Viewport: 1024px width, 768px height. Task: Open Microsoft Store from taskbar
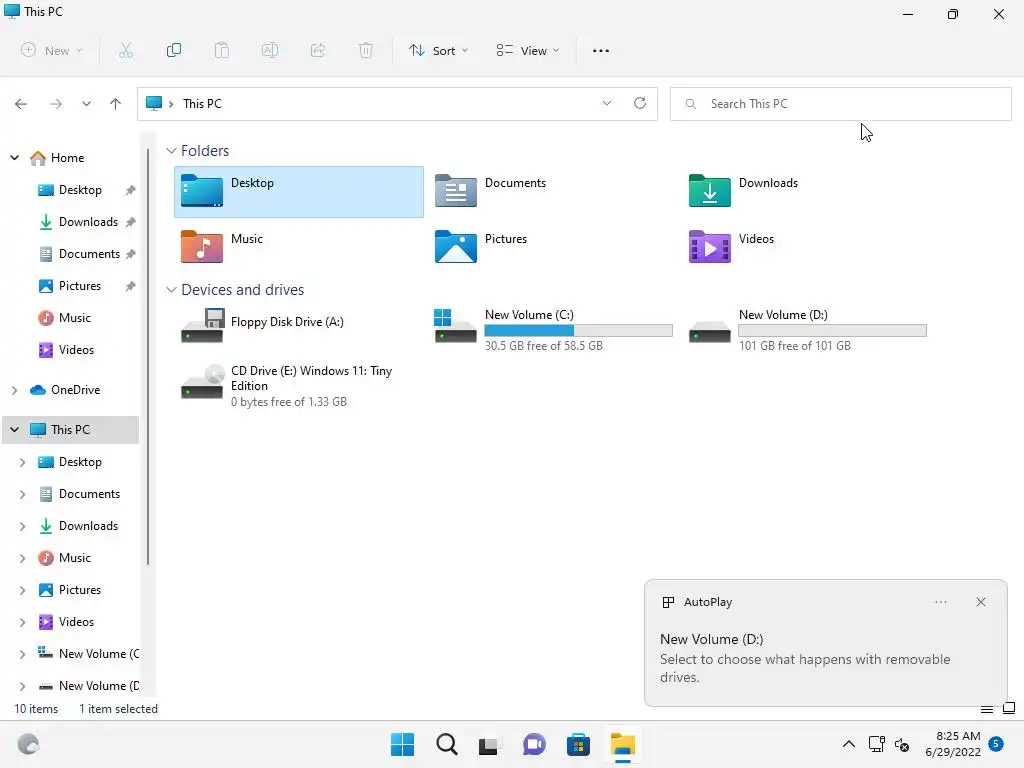(578, 744)
